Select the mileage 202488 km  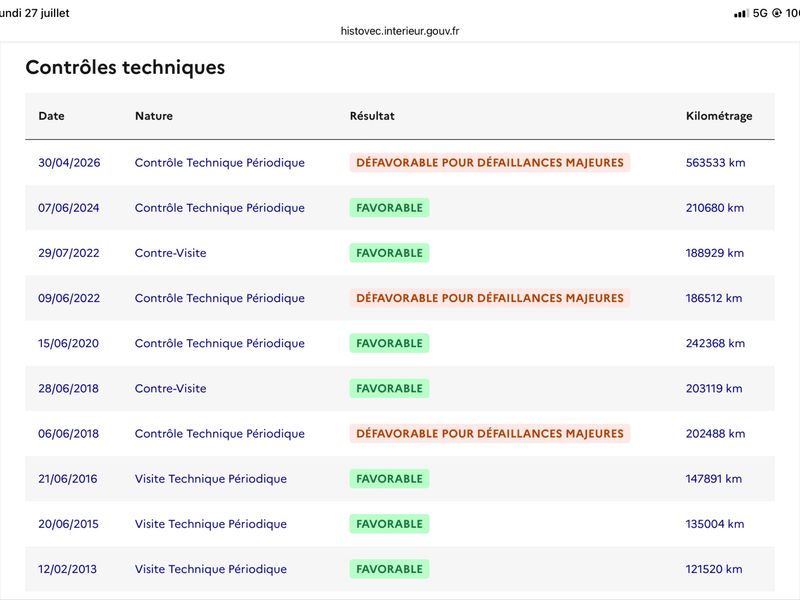[x=715, y=434]
